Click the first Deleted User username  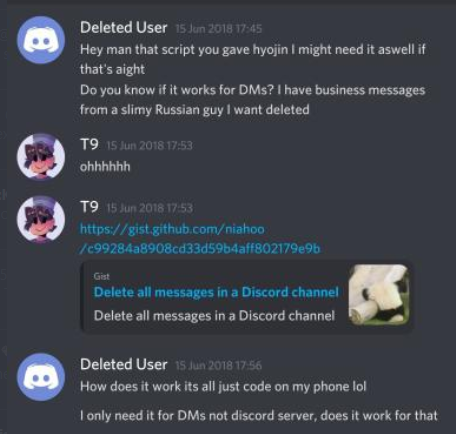123,27
